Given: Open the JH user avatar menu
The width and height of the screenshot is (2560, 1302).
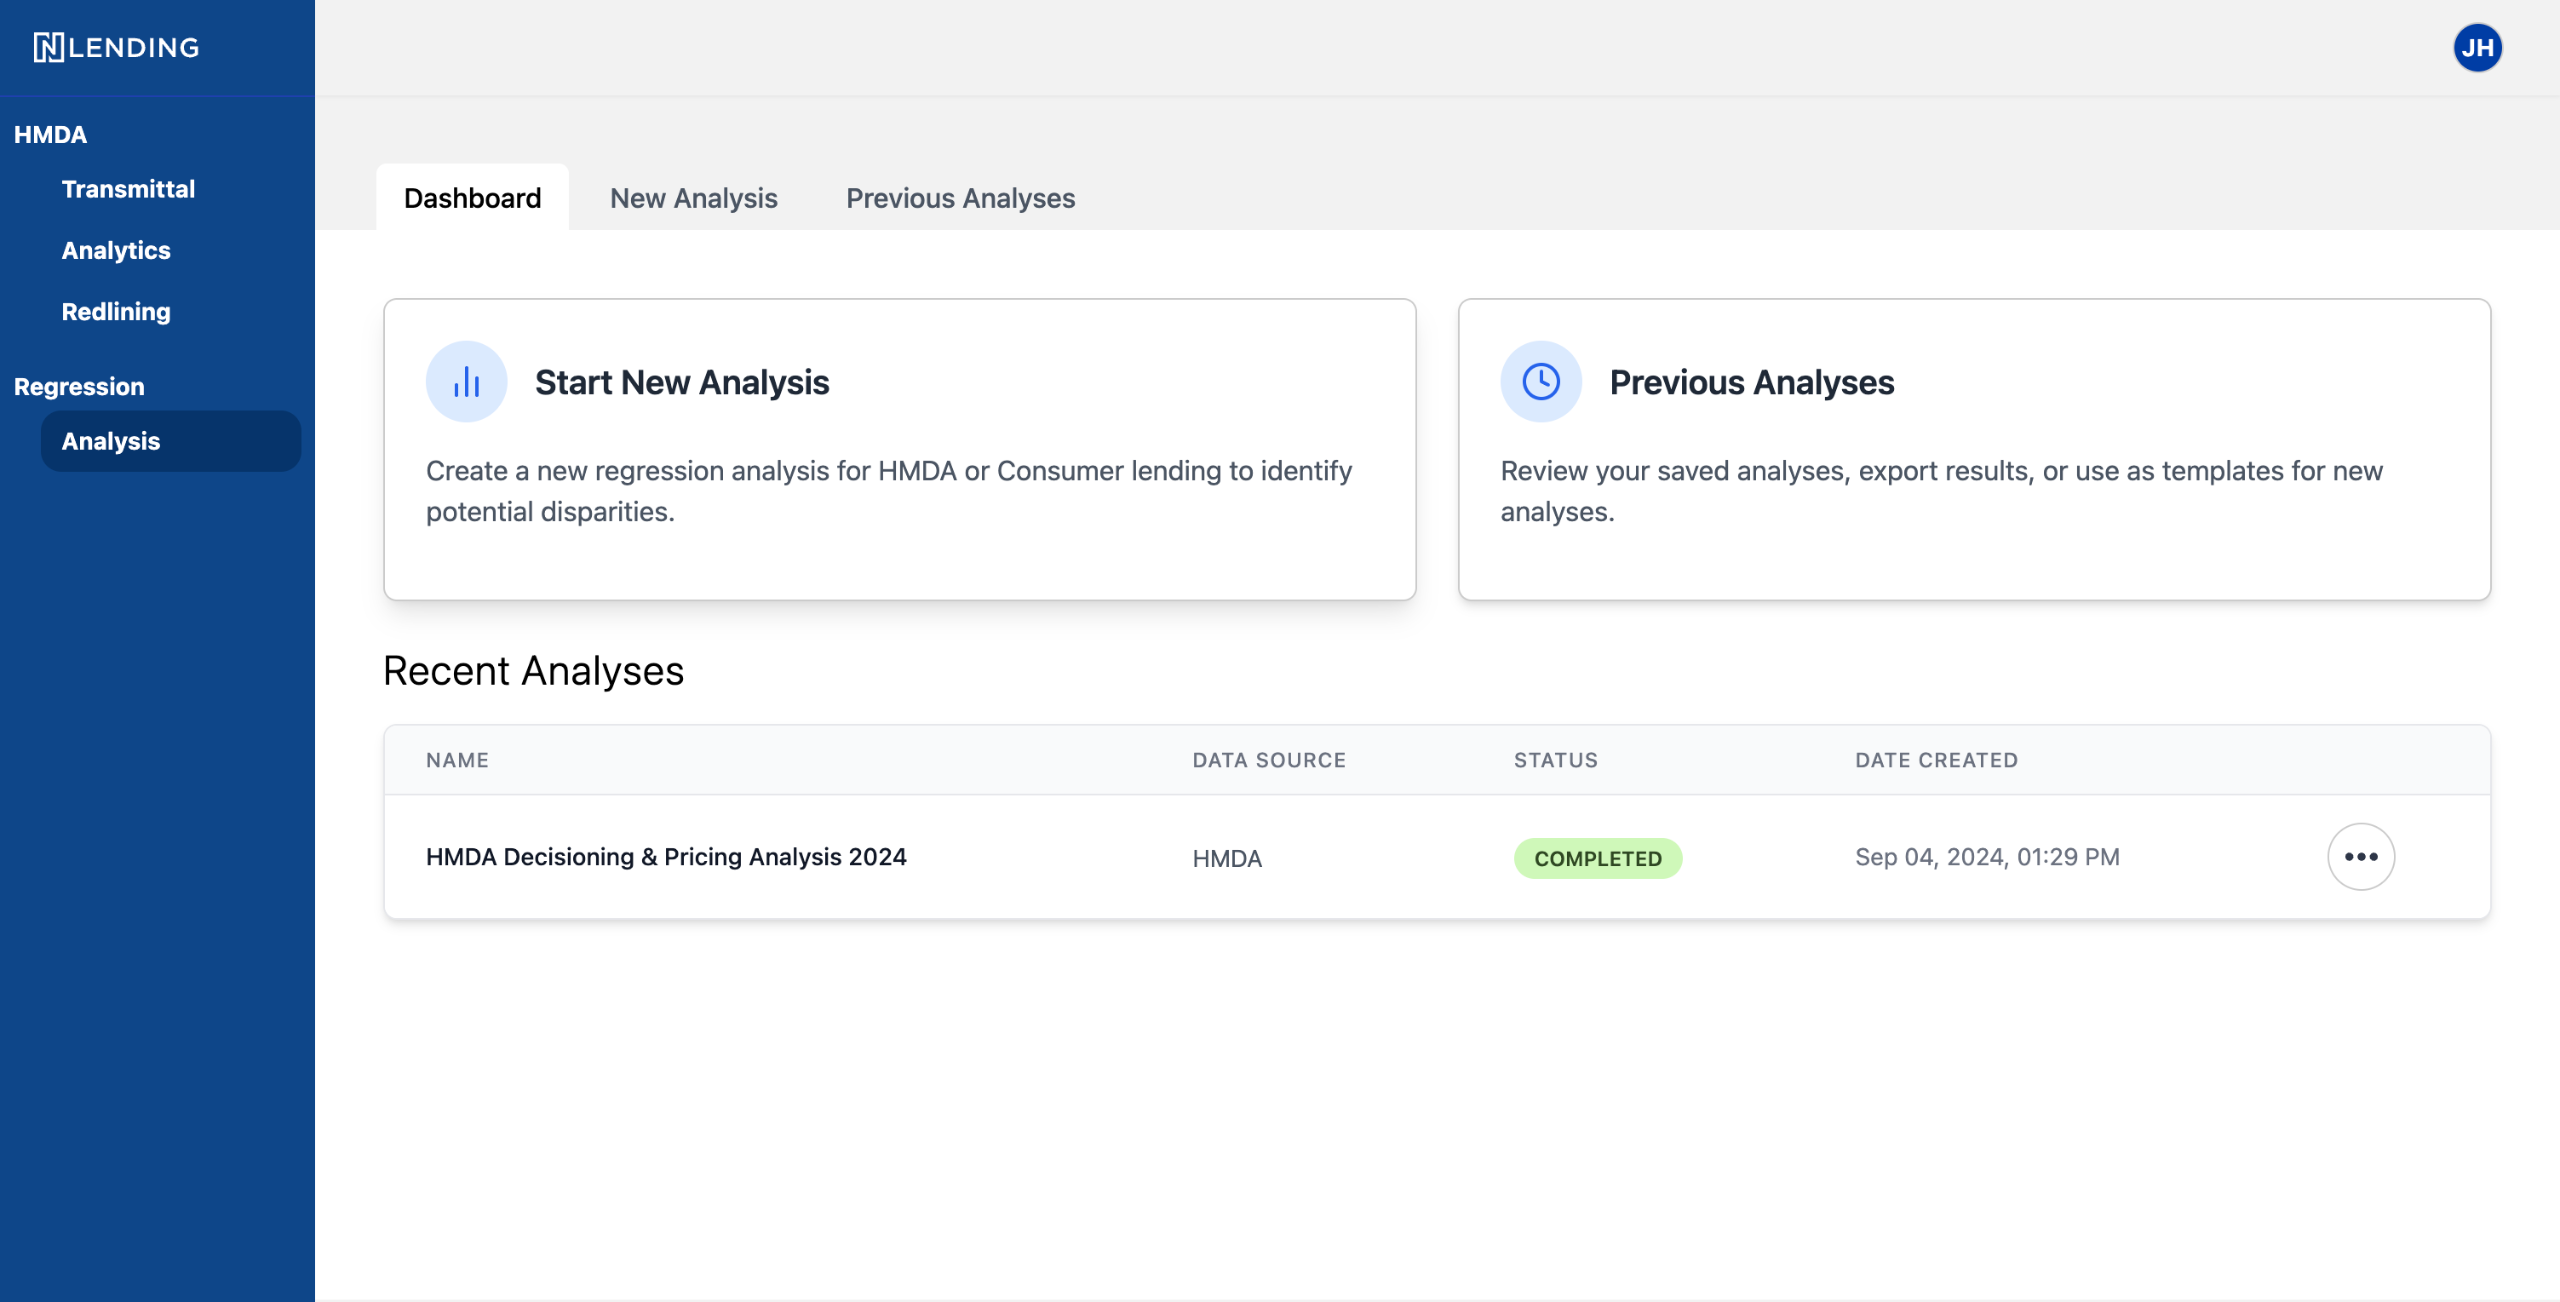Looking at the screenshot, I should tap(2477, 47).
